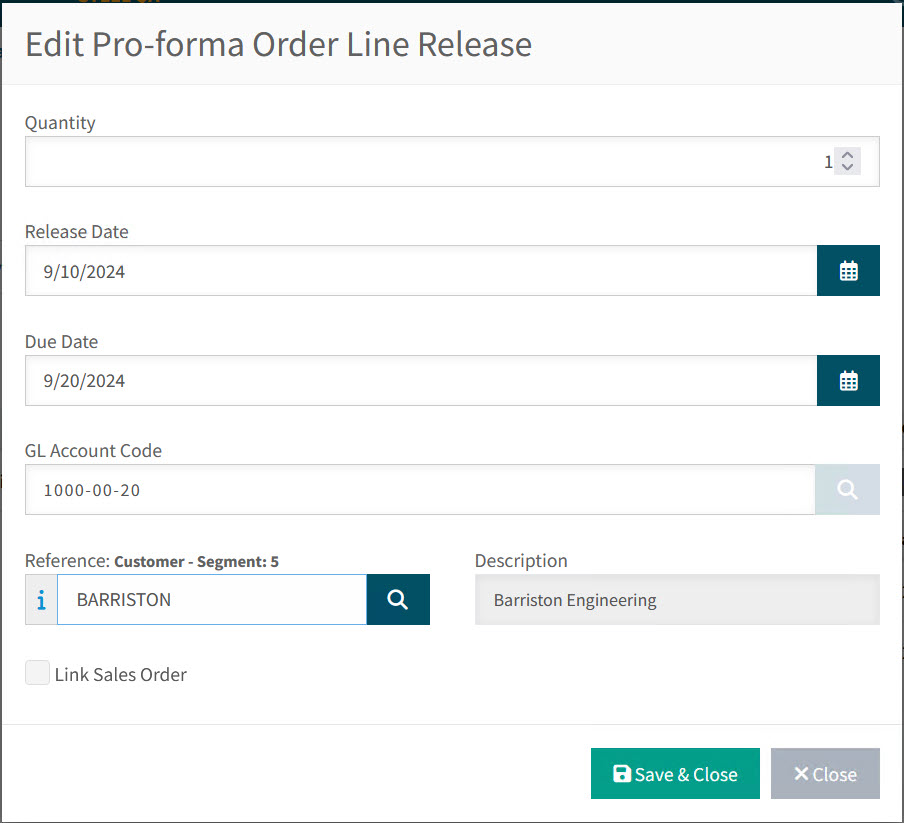Image resolution: width=904 pixels, height=823 pixels.
Task: Decrement Quantity using the down arrow
Action: click(x=847, y=167)
